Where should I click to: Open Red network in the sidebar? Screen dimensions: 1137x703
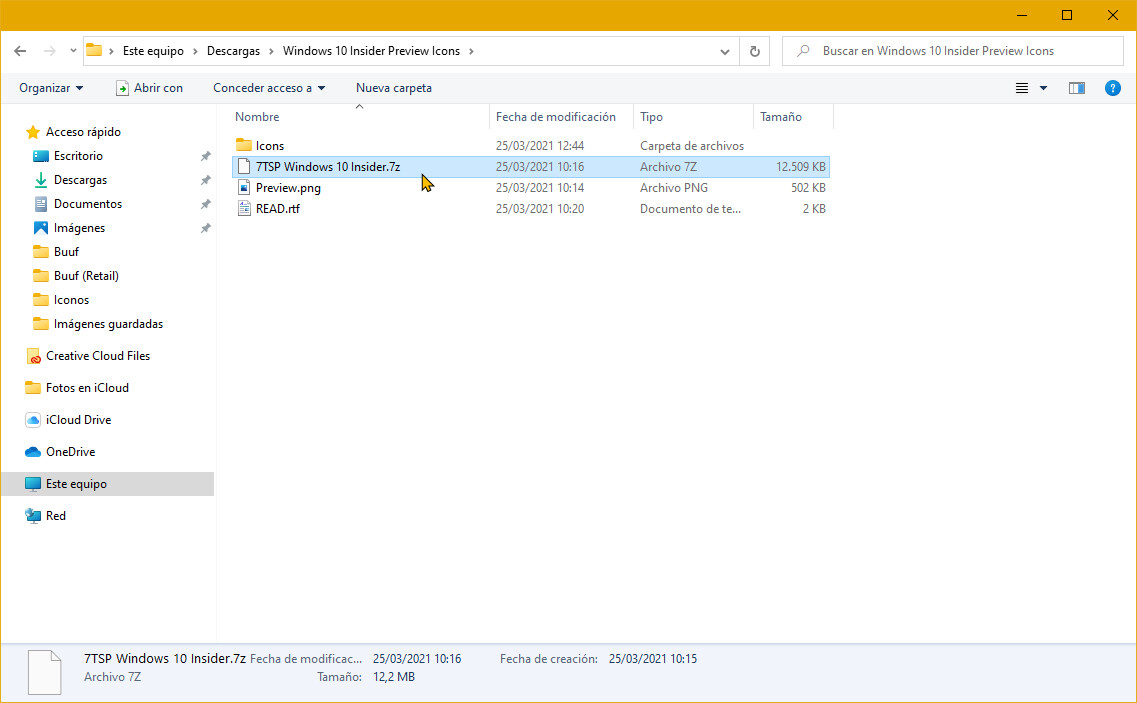[x=56, y=516]
